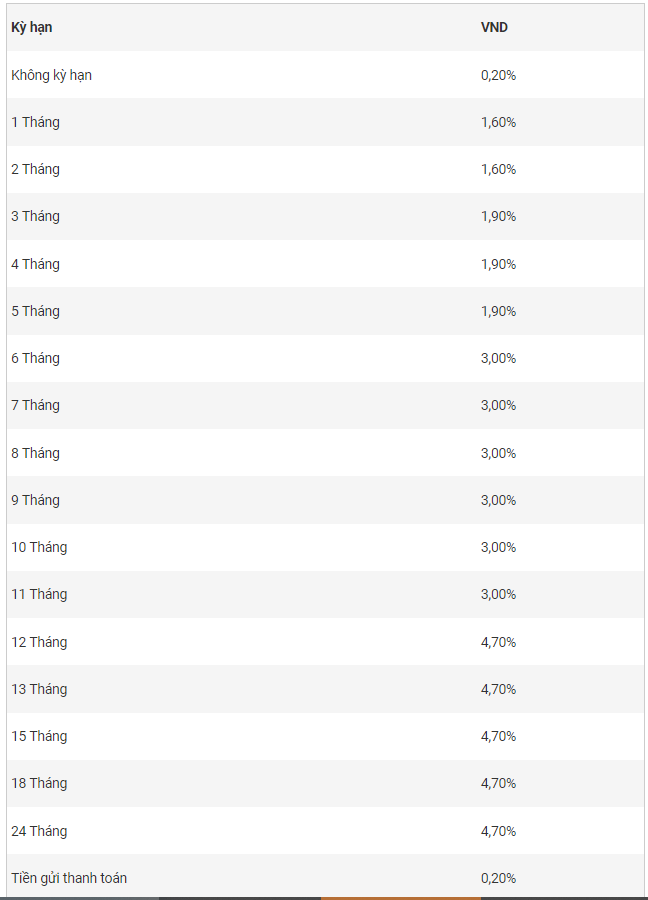Select the 12 Tháng term label
Screen dimensions: 648x900
tap(39, 642)
